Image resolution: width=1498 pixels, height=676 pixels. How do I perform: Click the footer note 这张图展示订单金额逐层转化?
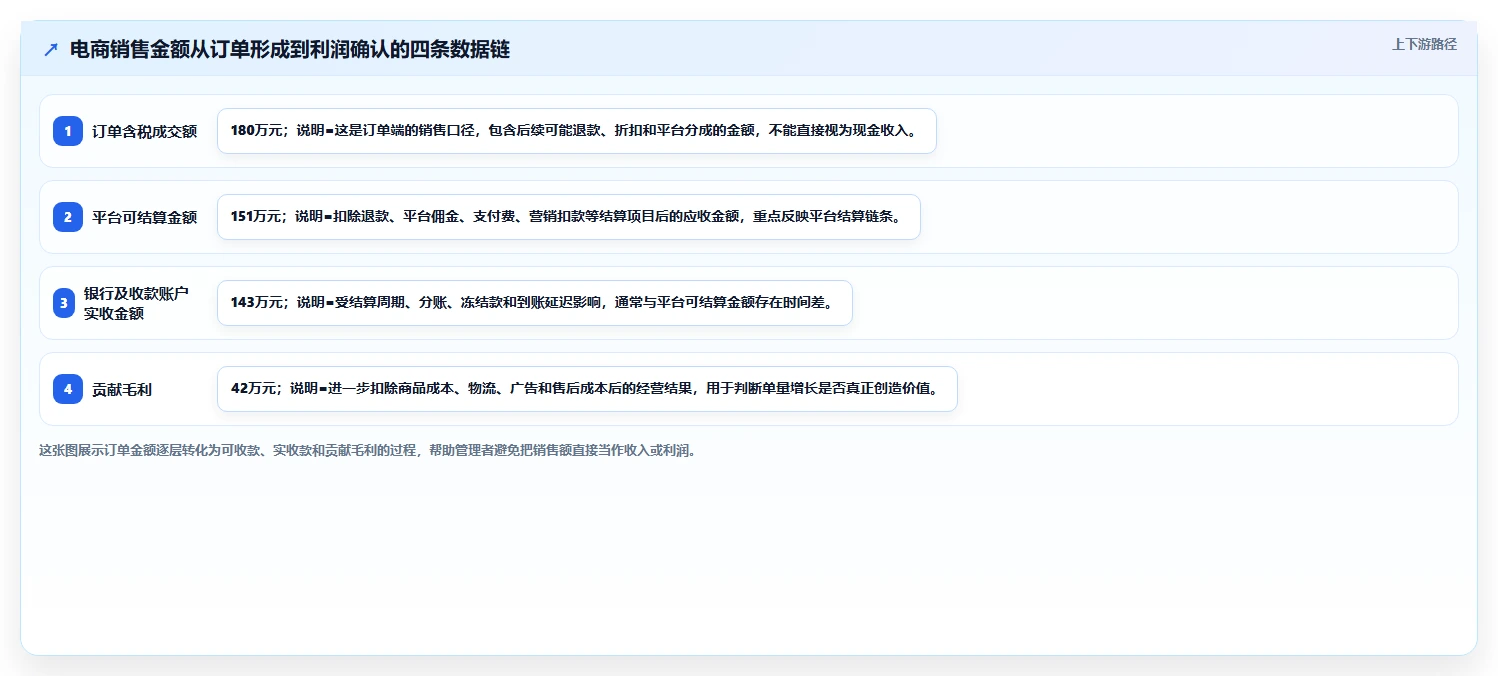[x=368, y=450]
